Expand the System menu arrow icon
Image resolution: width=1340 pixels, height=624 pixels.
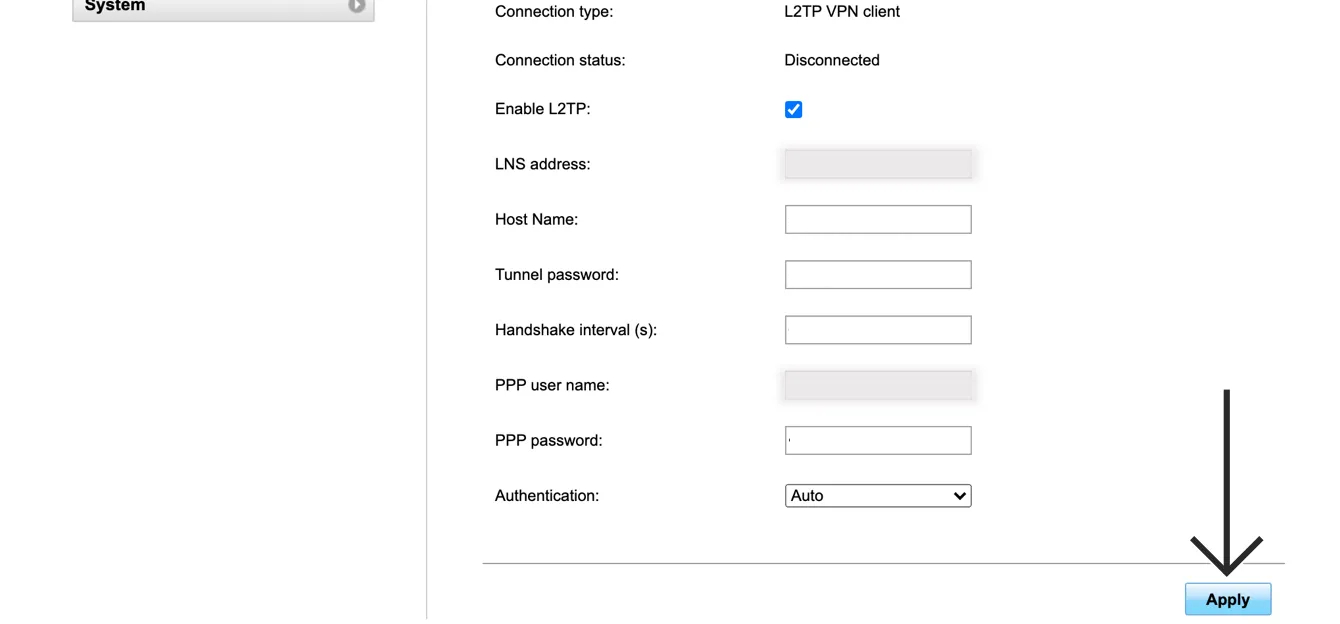pos(356,6)
